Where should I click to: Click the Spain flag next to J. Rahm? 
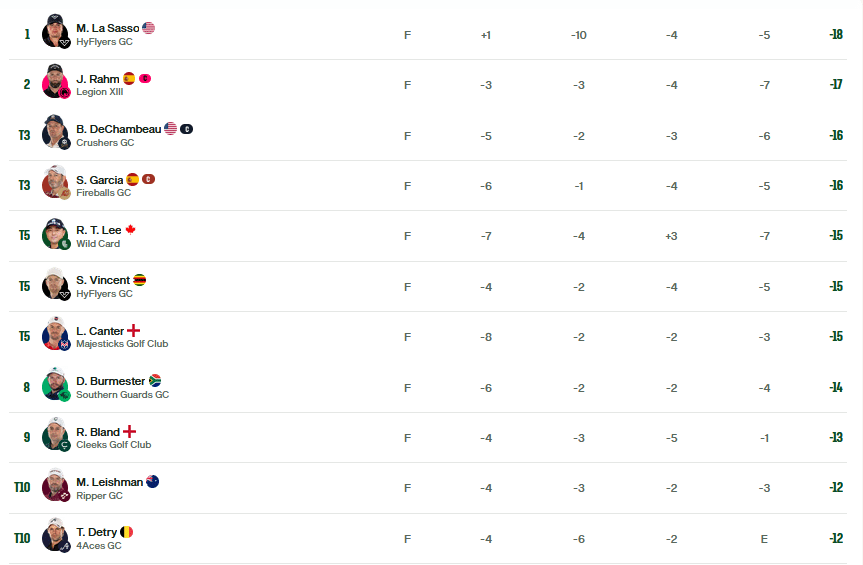[129, 79]
